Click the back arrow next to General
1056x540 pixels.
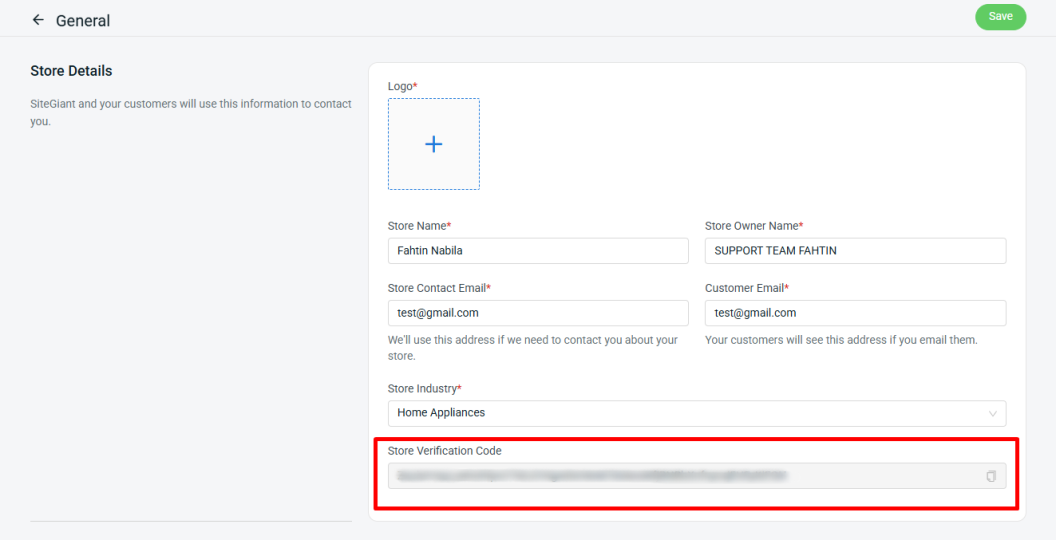(38, 20)
